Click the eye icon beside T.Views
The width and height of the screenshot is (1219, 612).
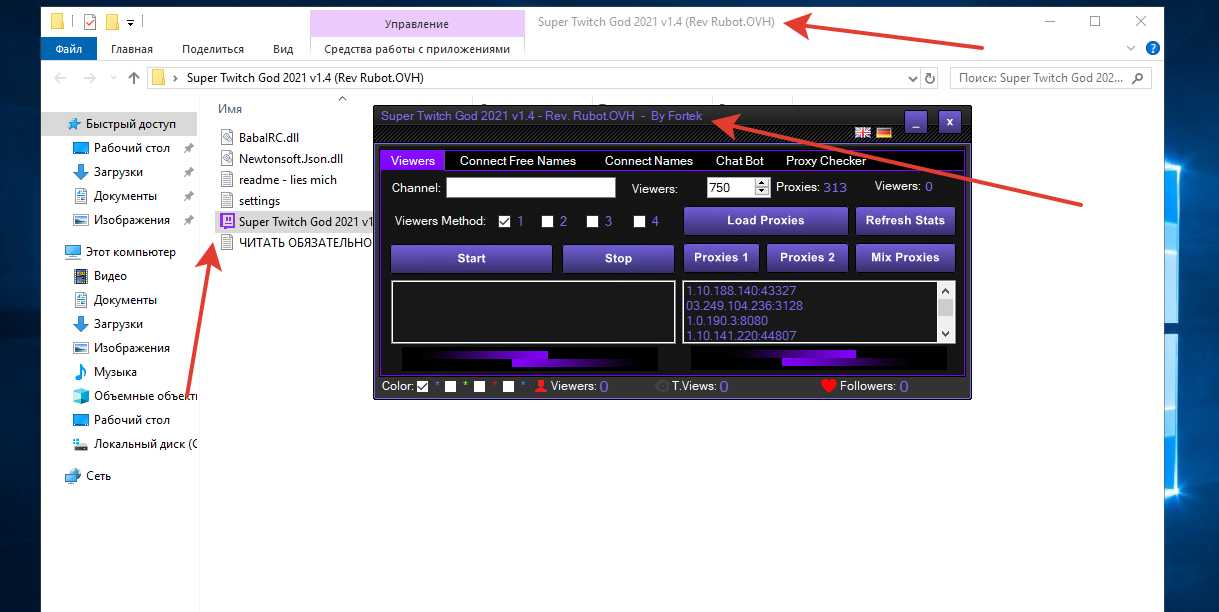click(x=661, y=386)
